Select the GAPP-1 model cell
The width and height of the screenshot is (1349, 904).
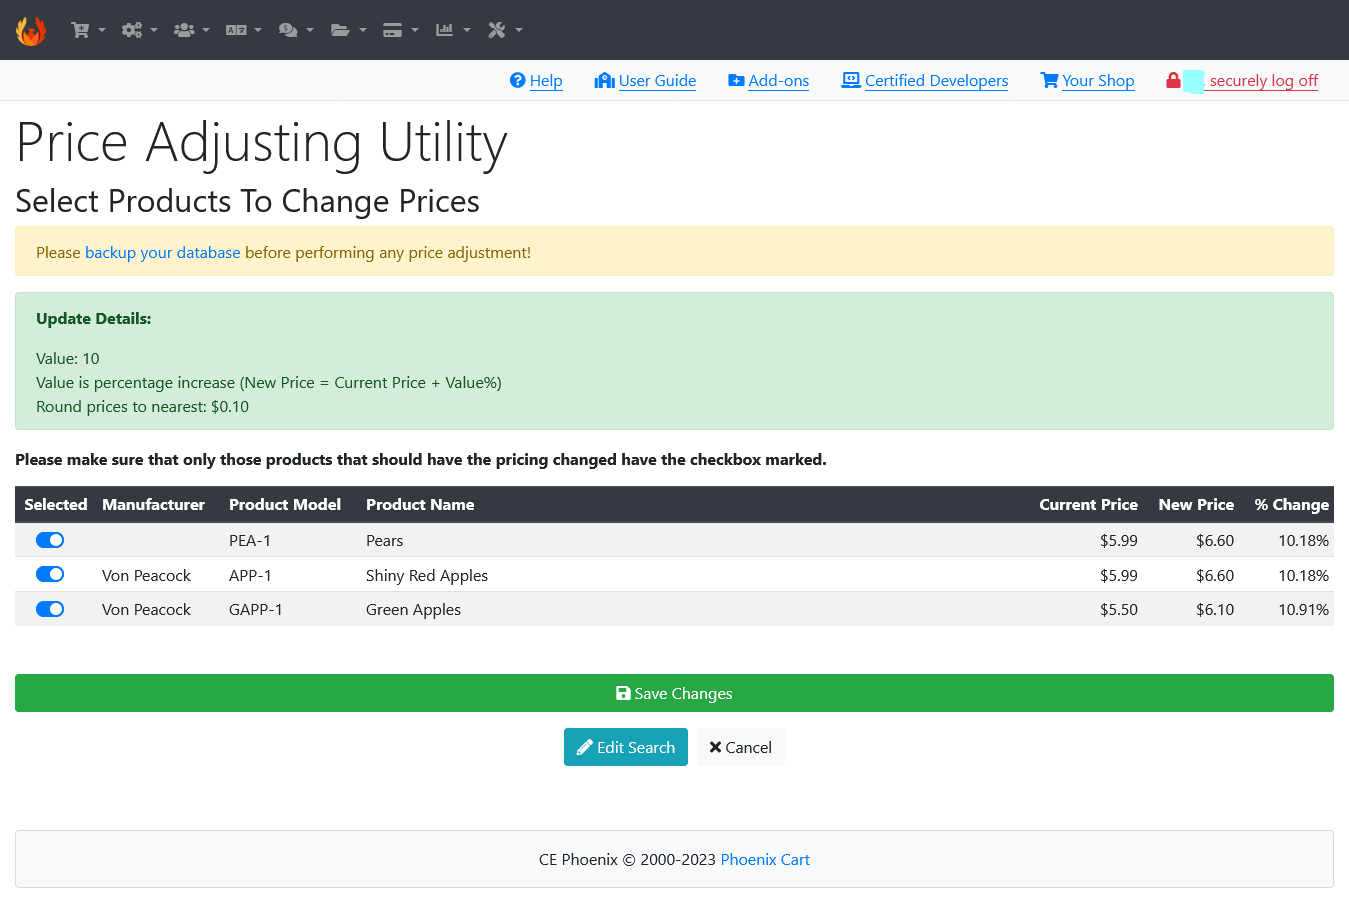pyautogui.click(x=256, y=610)
